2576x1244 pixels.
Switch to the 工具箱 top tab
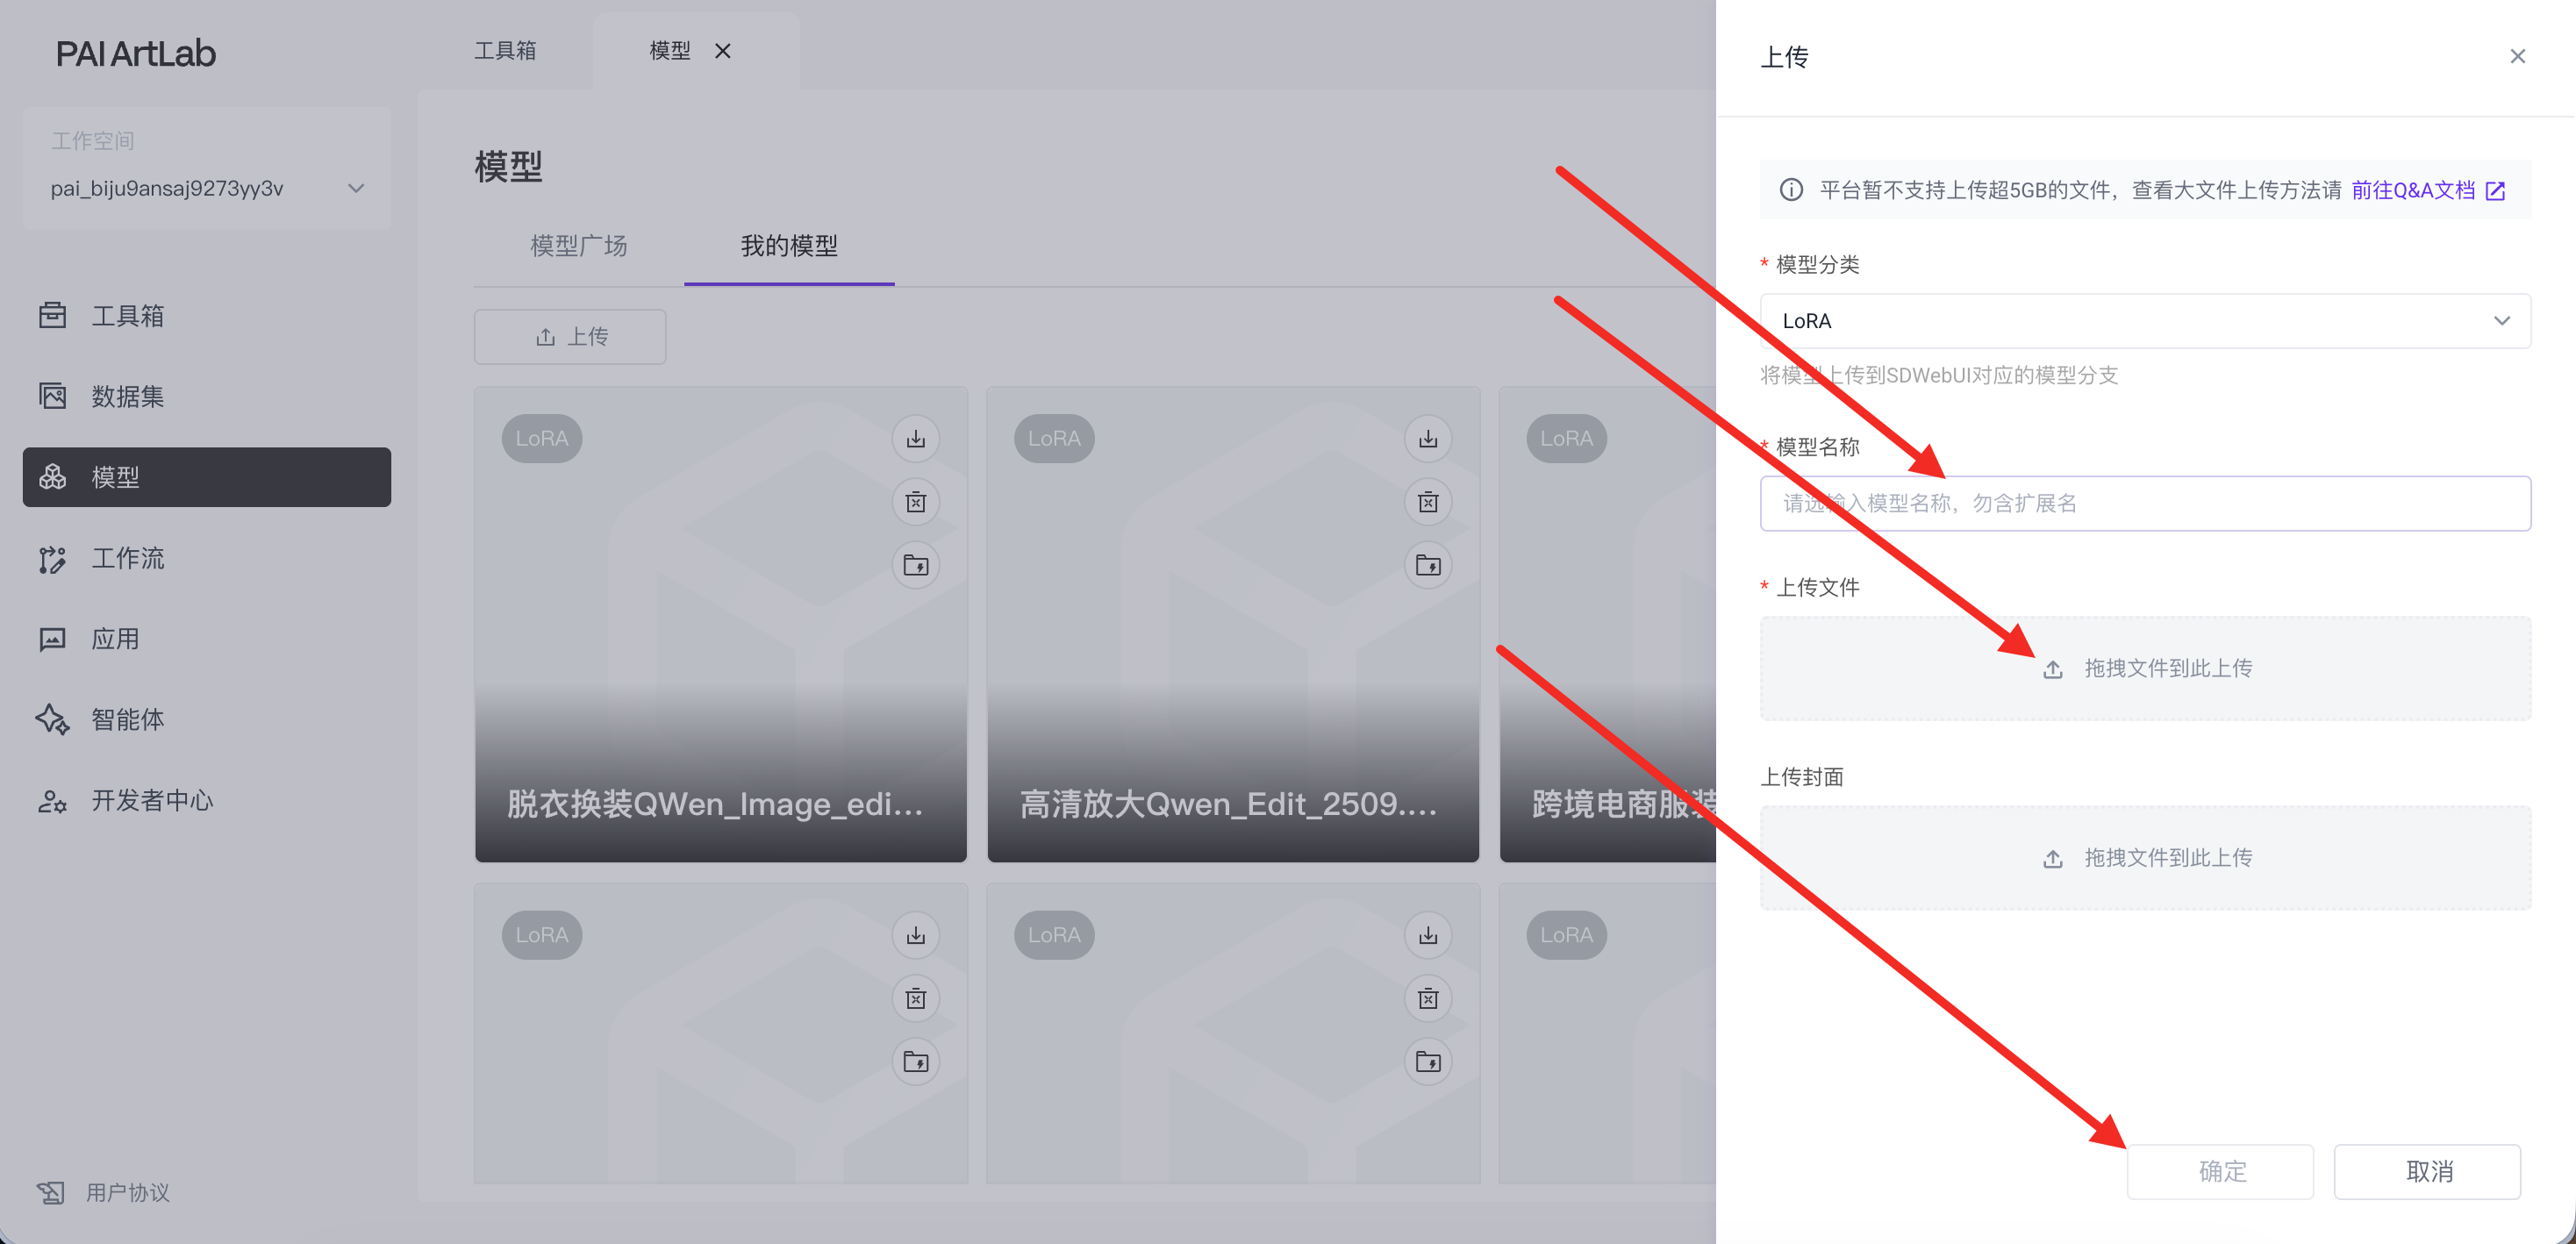[x=505, y=51]
